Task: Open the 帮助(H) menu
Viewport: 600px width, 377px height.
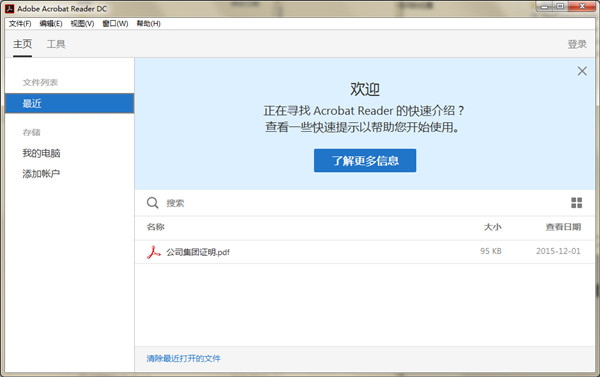Action: tap(148, 24)
